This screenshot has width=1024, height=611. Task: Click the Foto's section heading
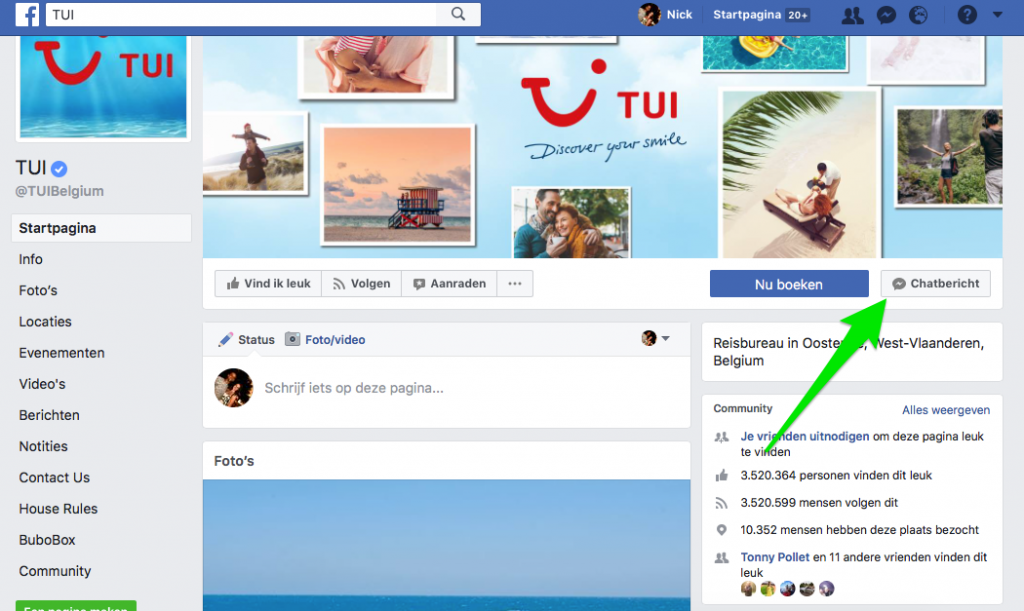coord(234,461)
